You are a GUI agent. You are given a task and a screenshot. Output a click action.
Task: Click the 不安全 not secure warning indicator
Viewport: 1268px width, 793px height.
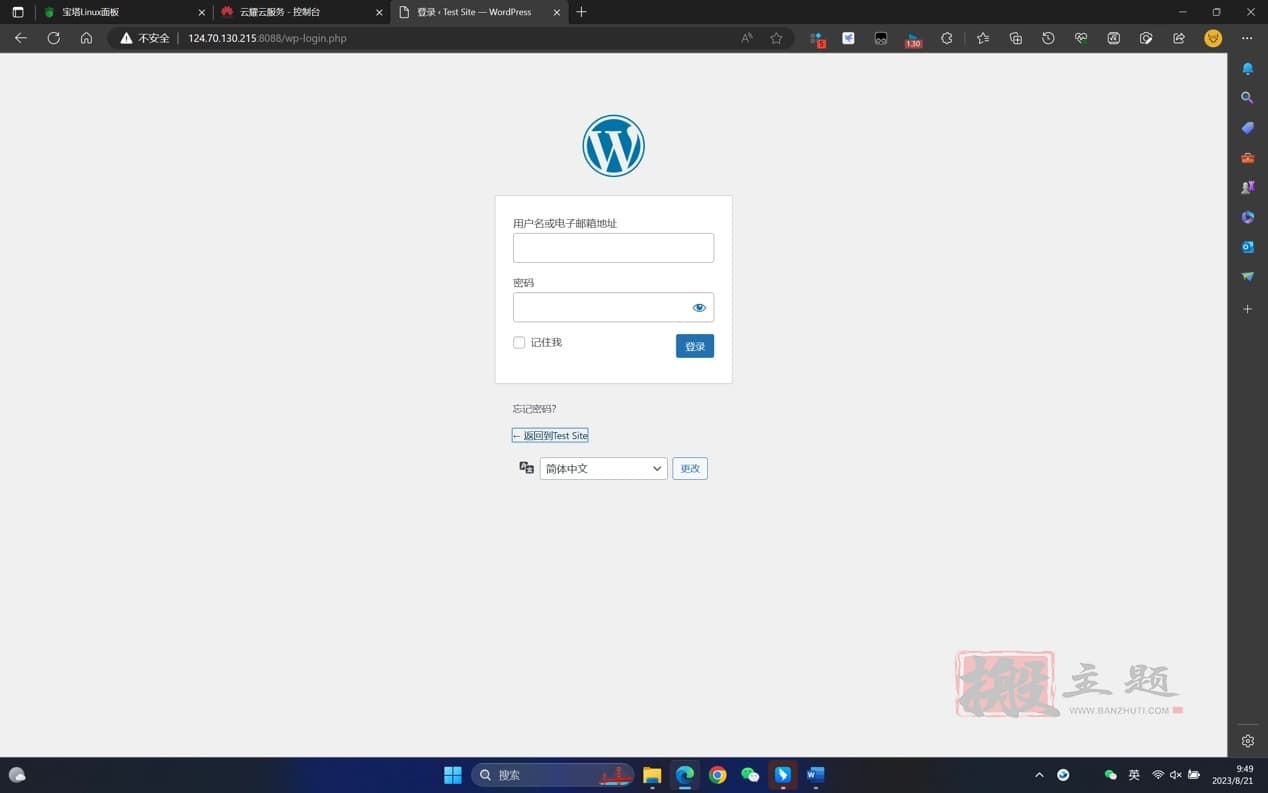tap(145, 38)
